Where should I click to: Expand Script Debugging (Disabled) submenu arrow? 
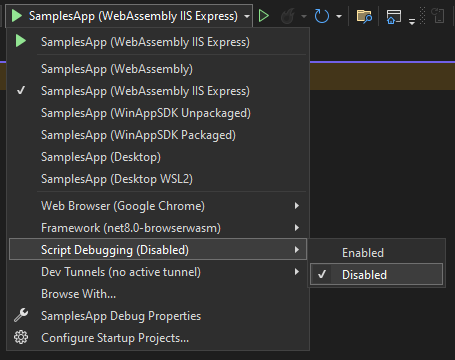[297, 250]
